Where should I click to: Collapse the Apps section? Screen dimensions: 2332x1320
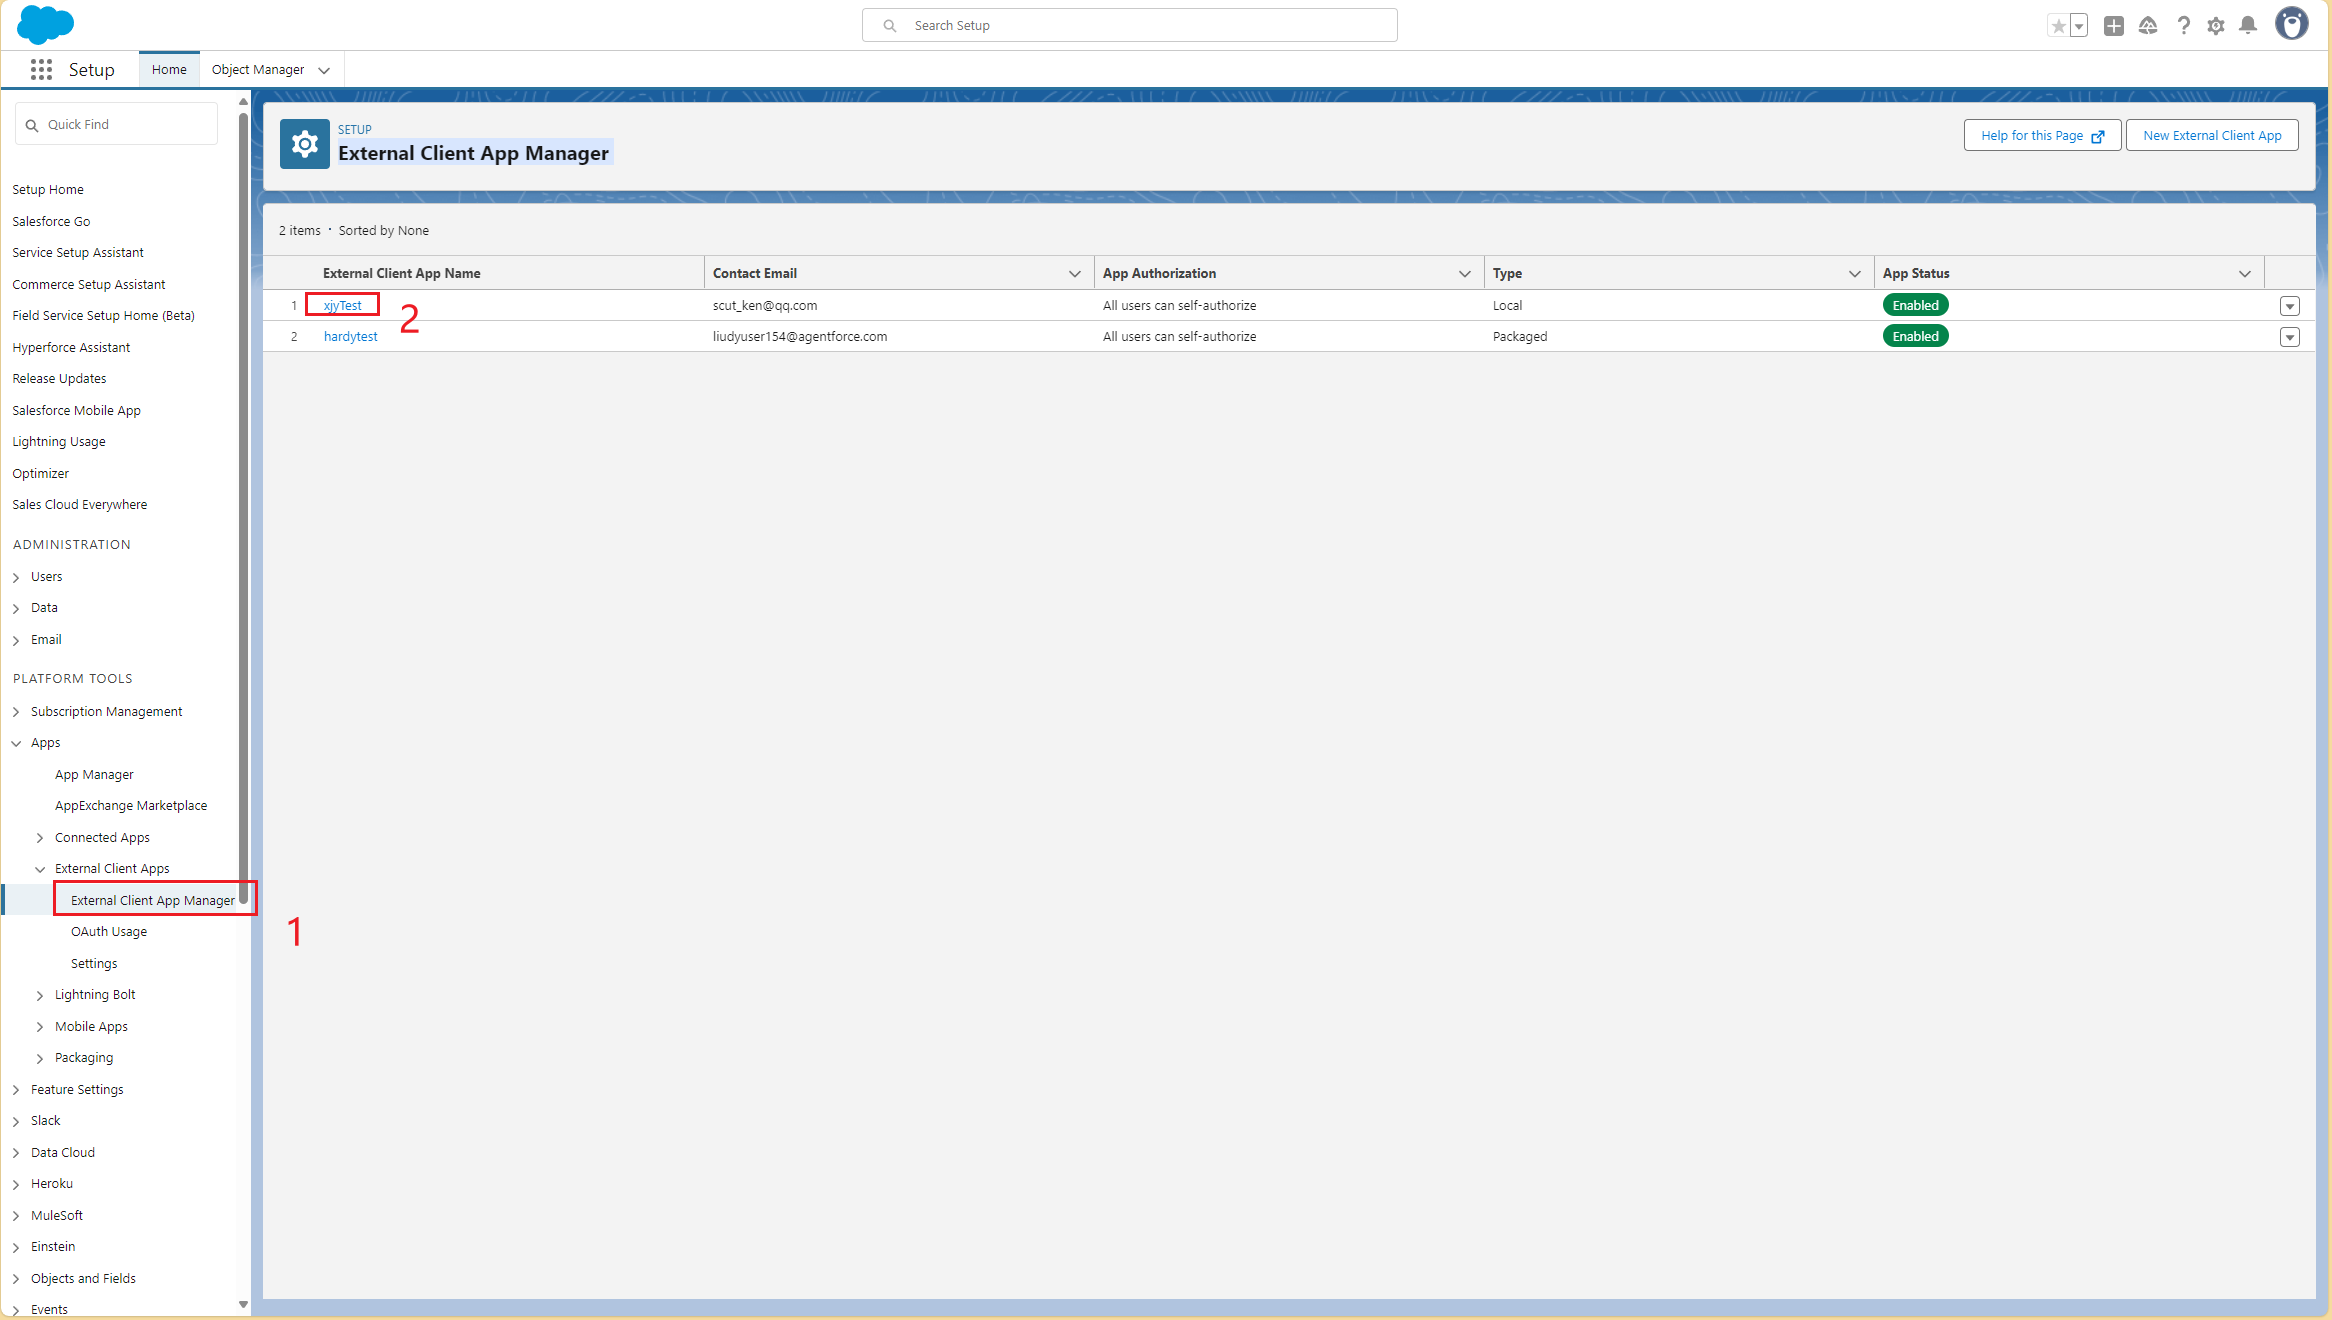point(16,743)
